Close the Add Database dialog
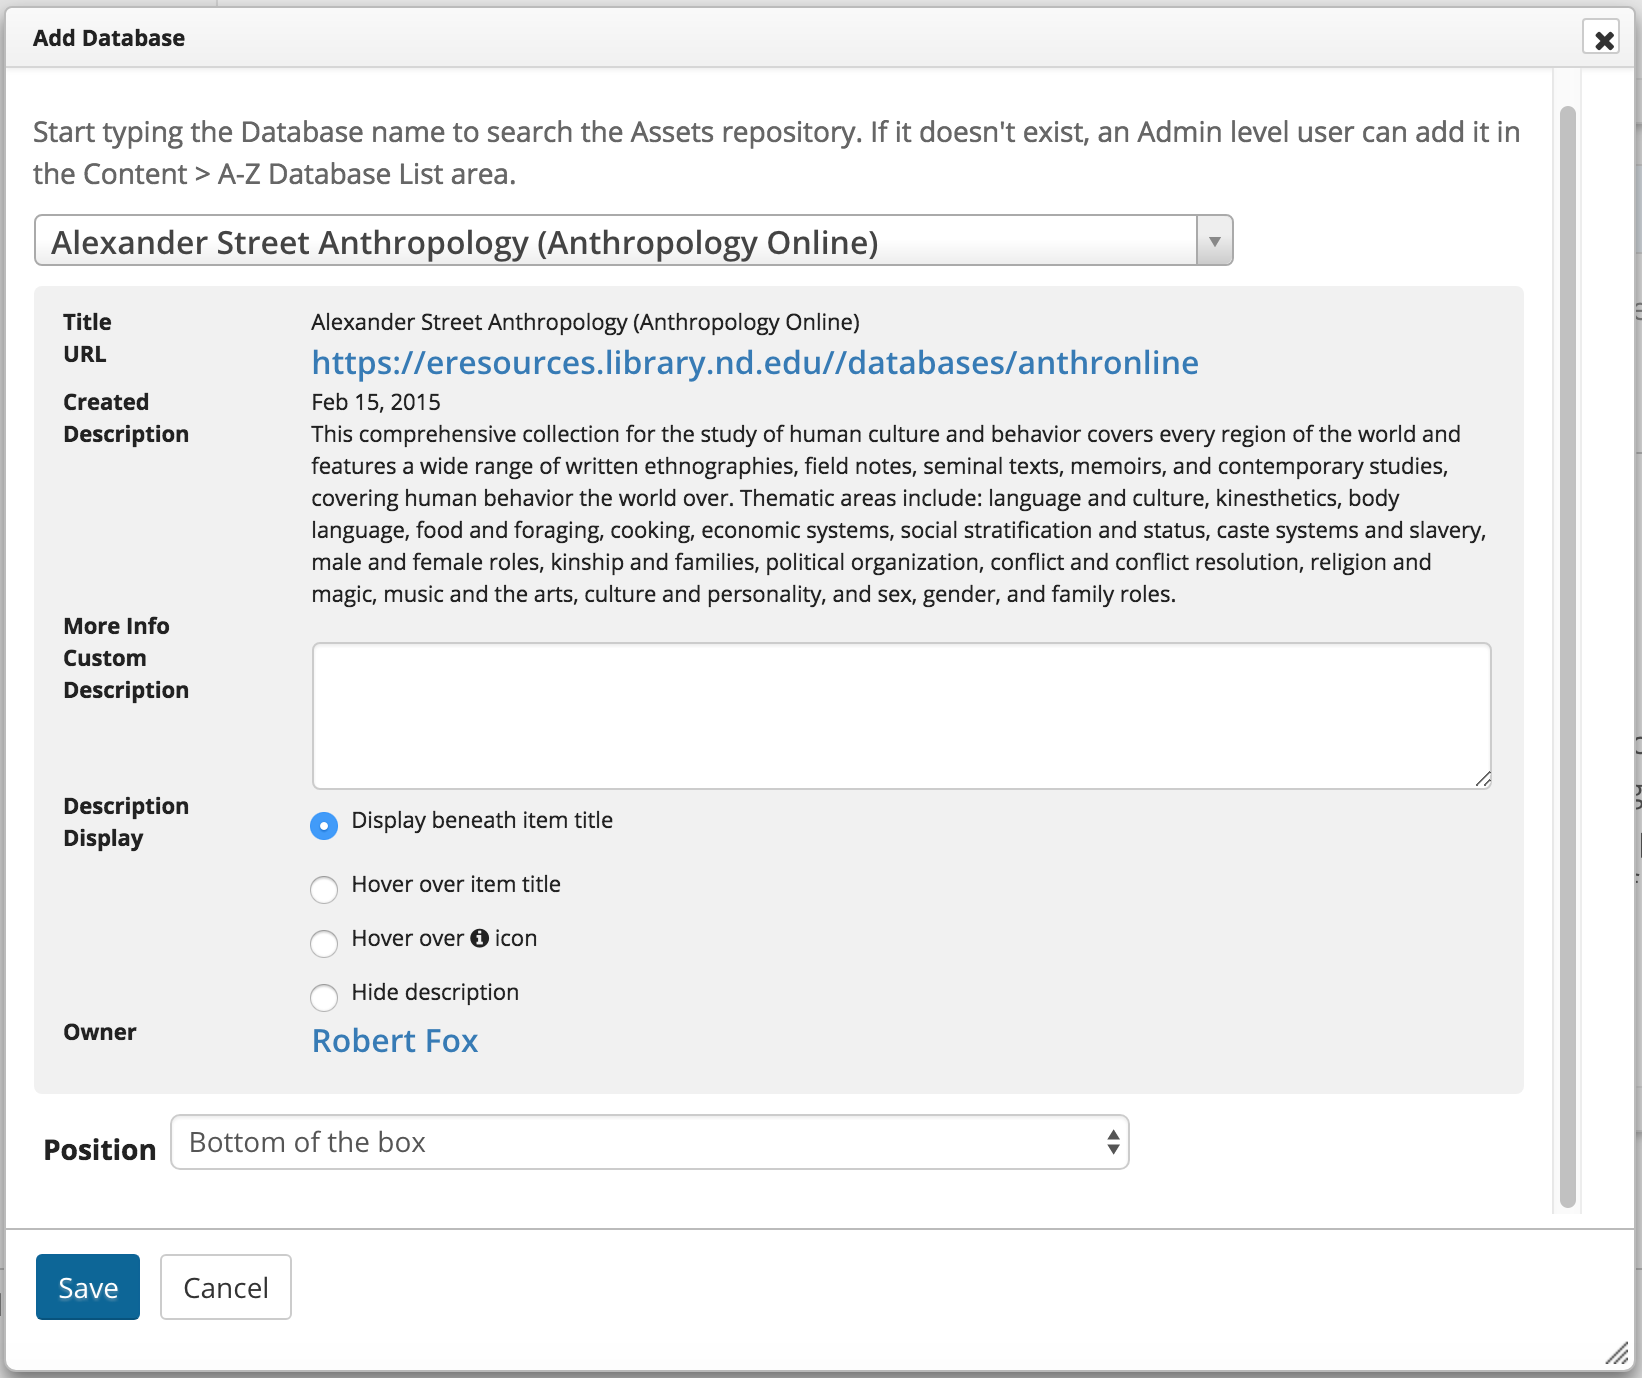Image resolution: width=1642 pixels, height=1378 pixels. click(1603, 39)
